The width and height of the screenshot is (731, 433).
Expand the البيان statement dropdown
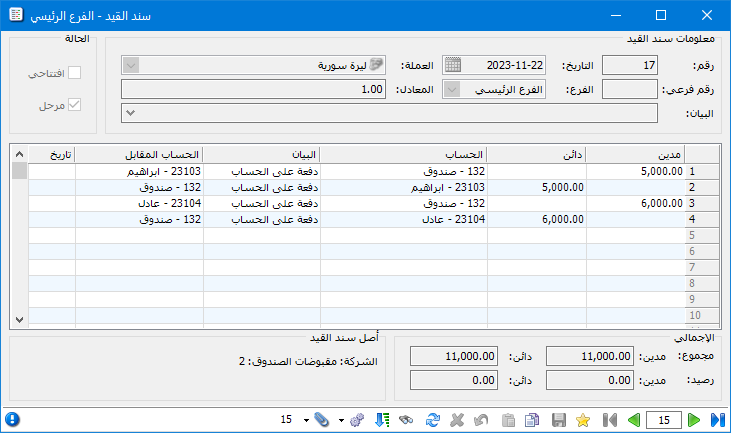[x=131, y=113]
